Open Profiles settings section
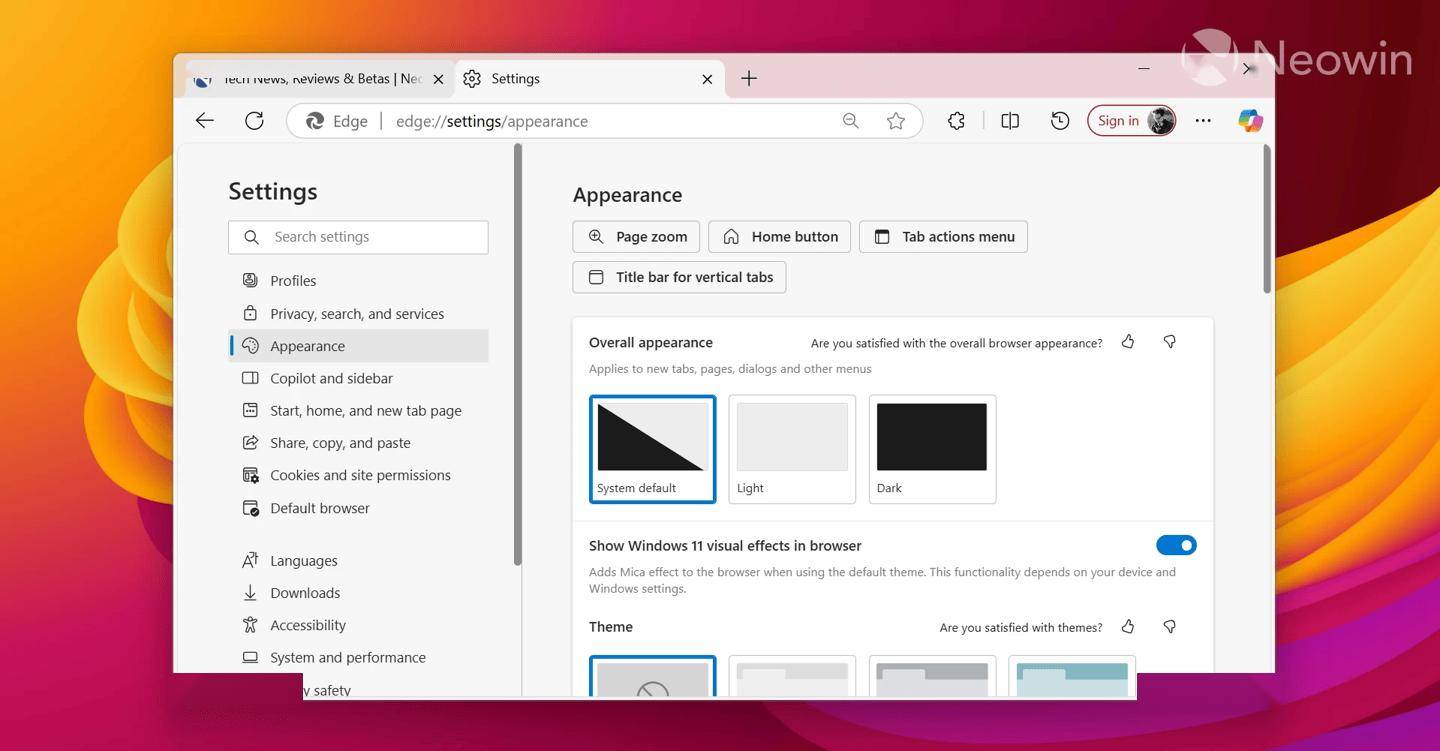This screenshot has height=751, width=1440. click(358, 281)
